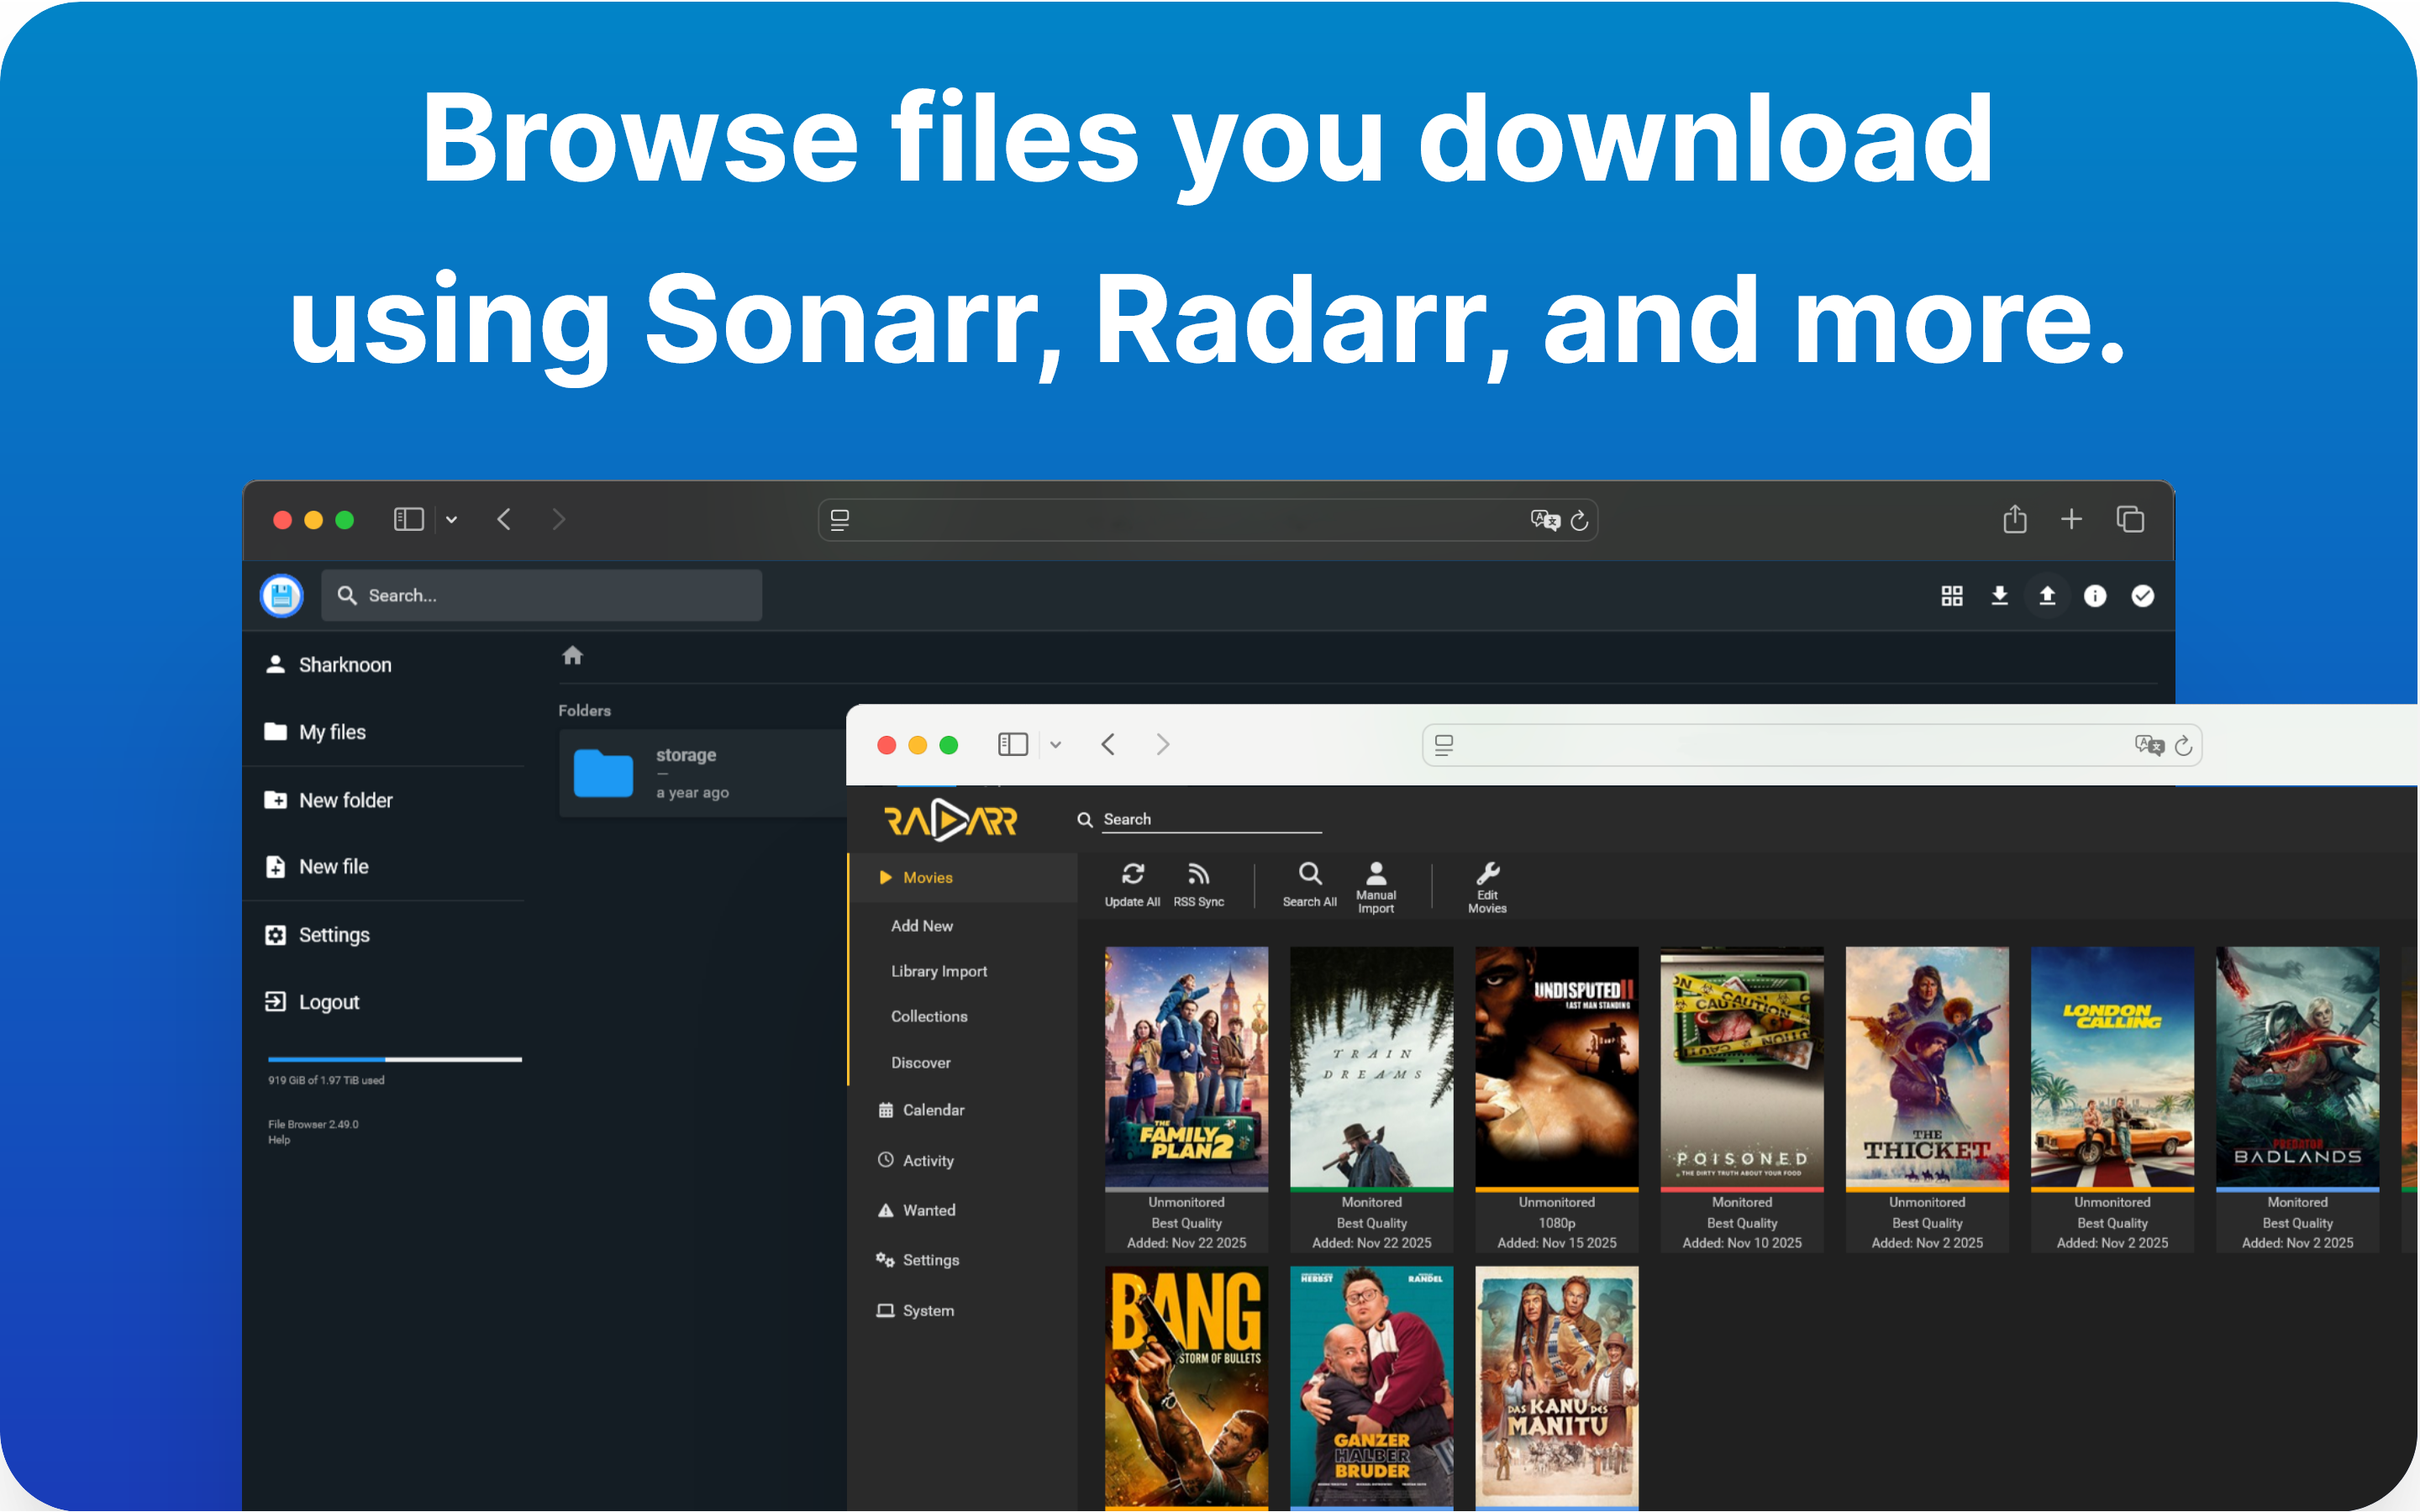Click the upload icon in File Browser
This screenshot has width=2420, height=1512.
click(2047, 596)
